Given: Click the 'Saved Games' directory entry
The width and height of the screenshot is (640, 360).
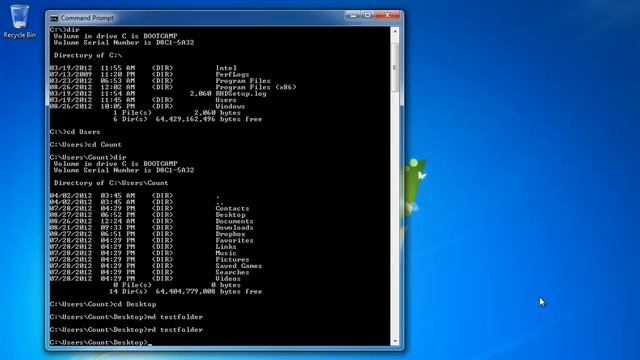Looking at the screenshot, I should coord(238,266).
